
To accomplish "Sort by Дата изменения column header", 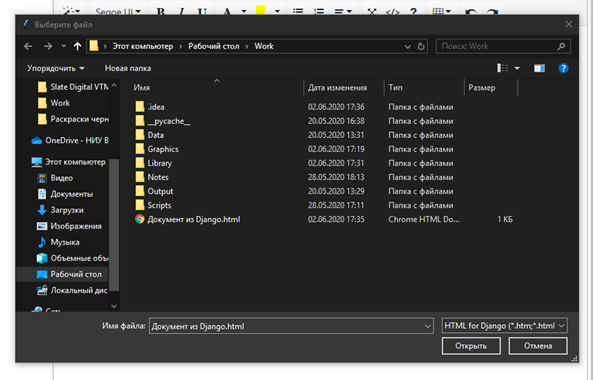I will [x=337, y=88].
